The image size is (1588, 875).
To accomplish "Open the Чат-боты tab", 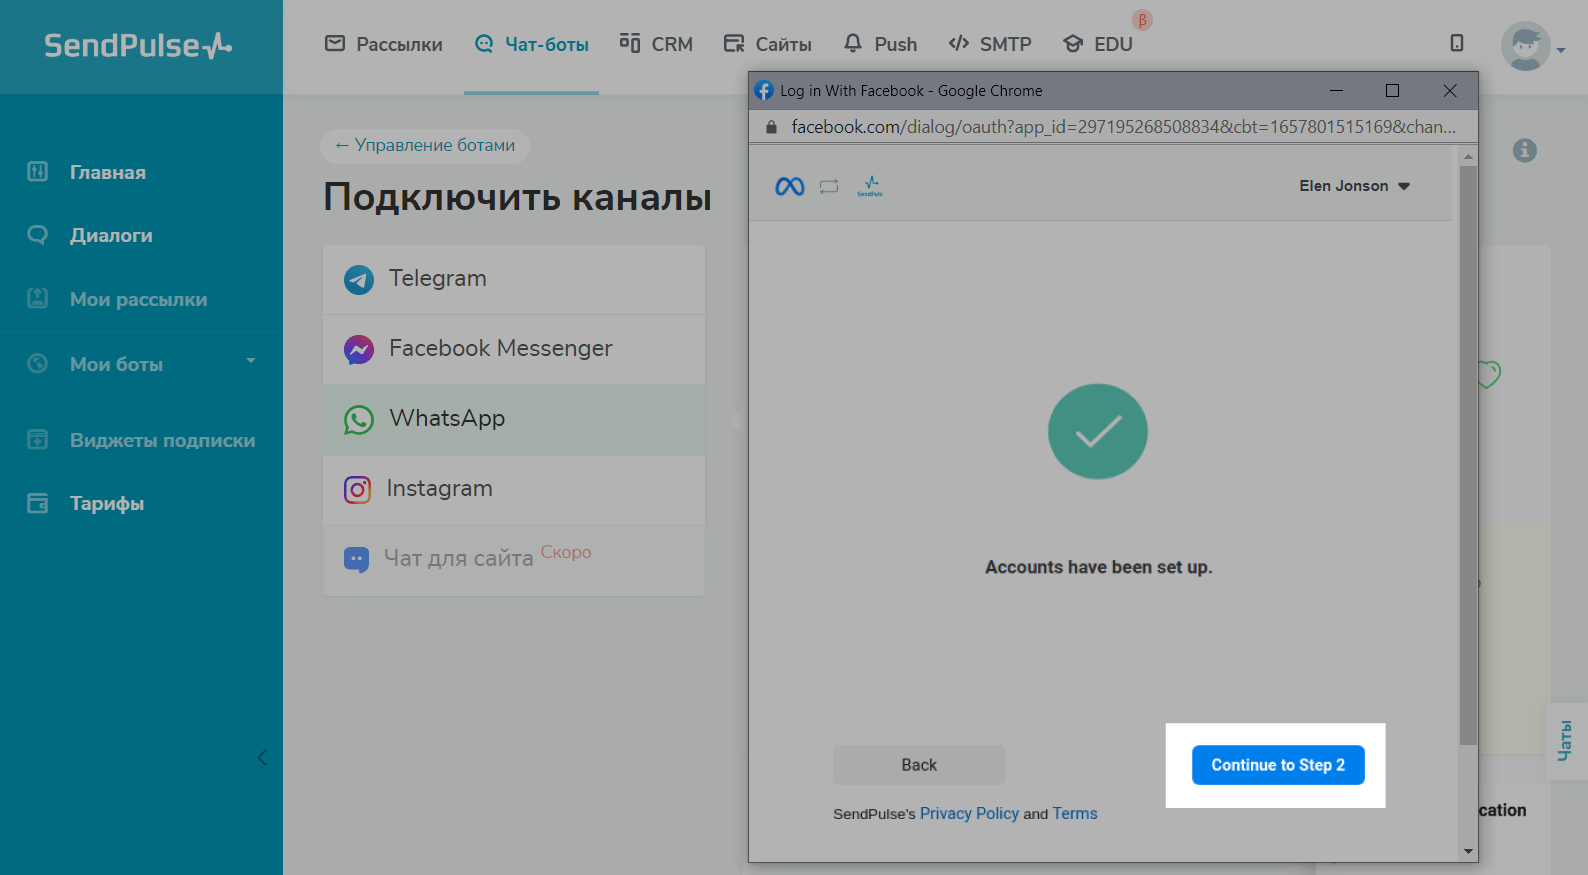I will click(532, 45).
